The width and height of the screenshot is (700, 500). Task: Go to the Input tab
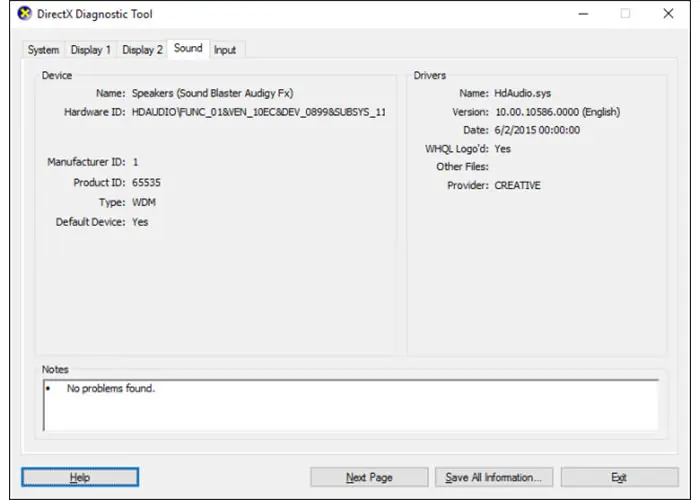225,50
